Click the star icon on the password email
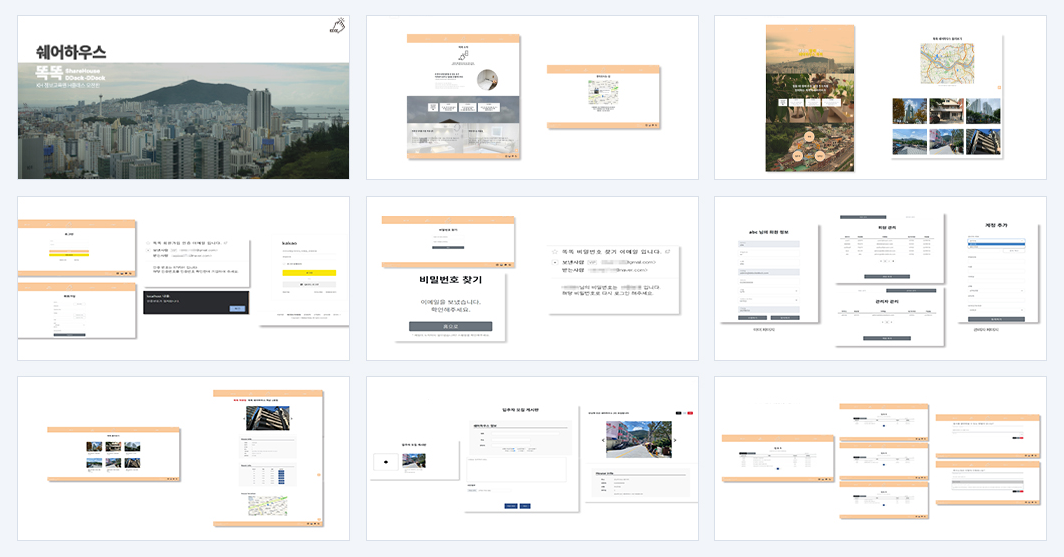 555,252
